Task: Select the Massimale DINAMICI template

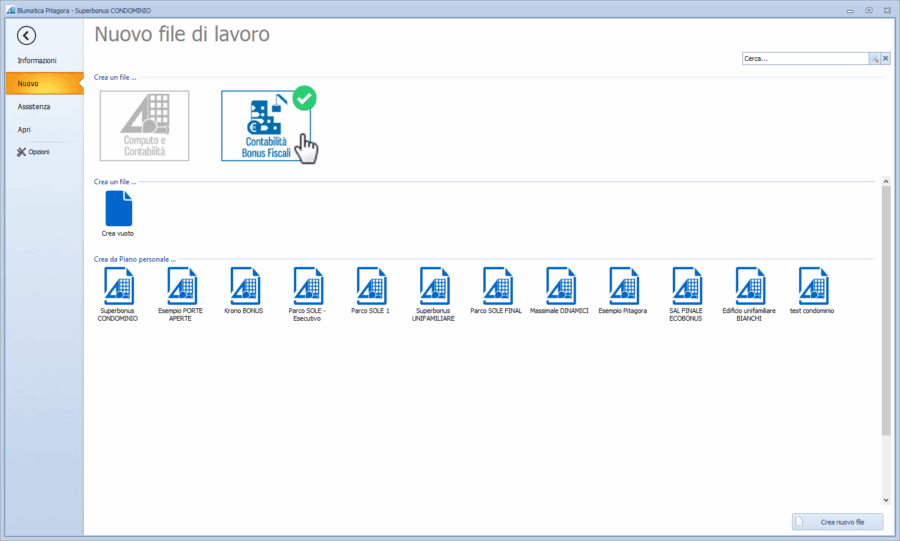Action: 560,291
